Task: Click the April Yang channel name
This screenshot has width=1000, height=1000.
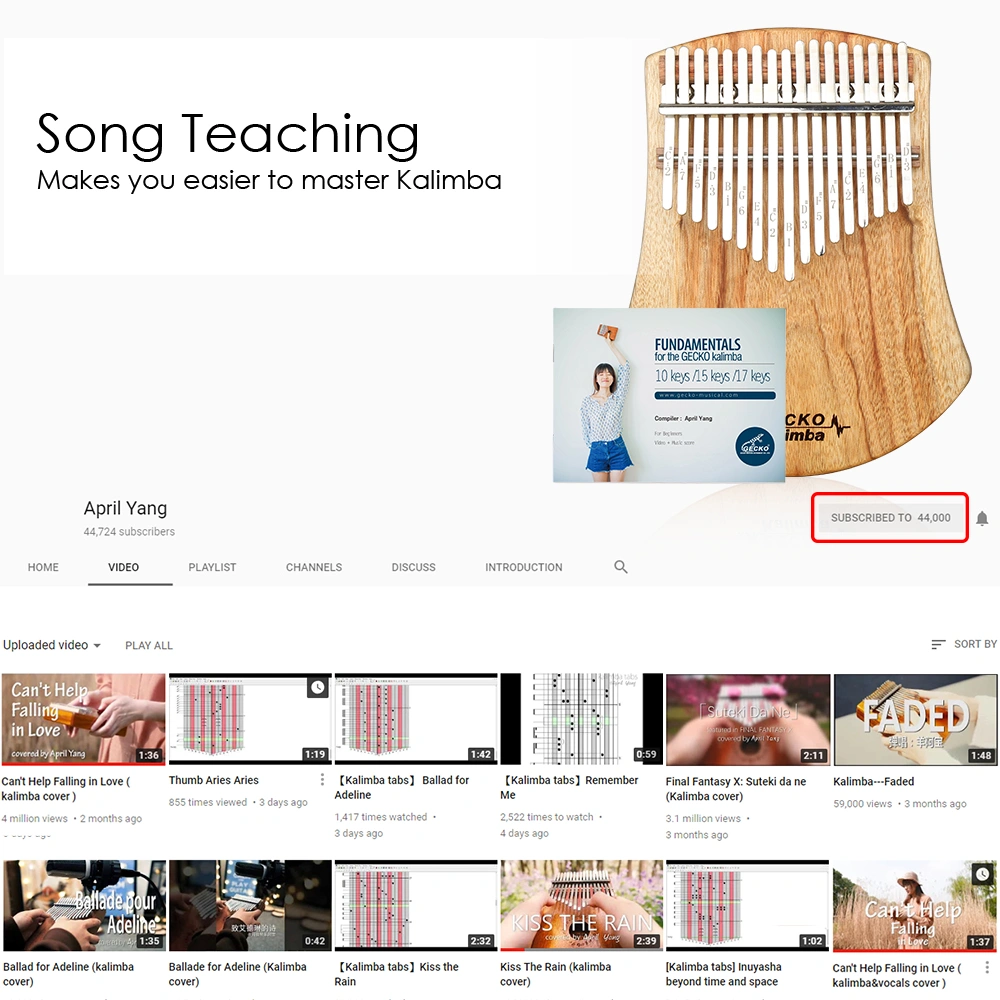Action: 126,508
